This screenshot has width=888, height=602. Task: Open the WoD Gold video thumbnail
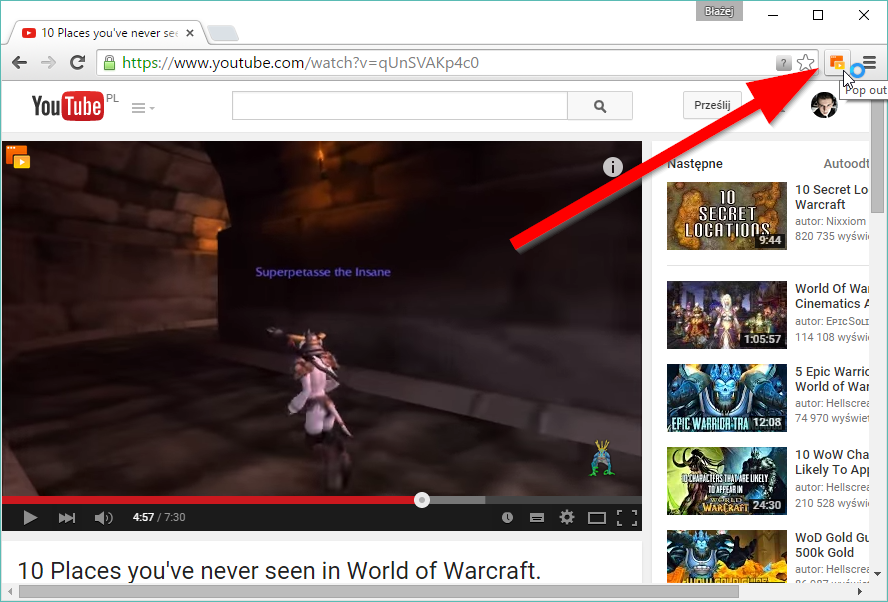pyautogui.click(x=727, y=557)
